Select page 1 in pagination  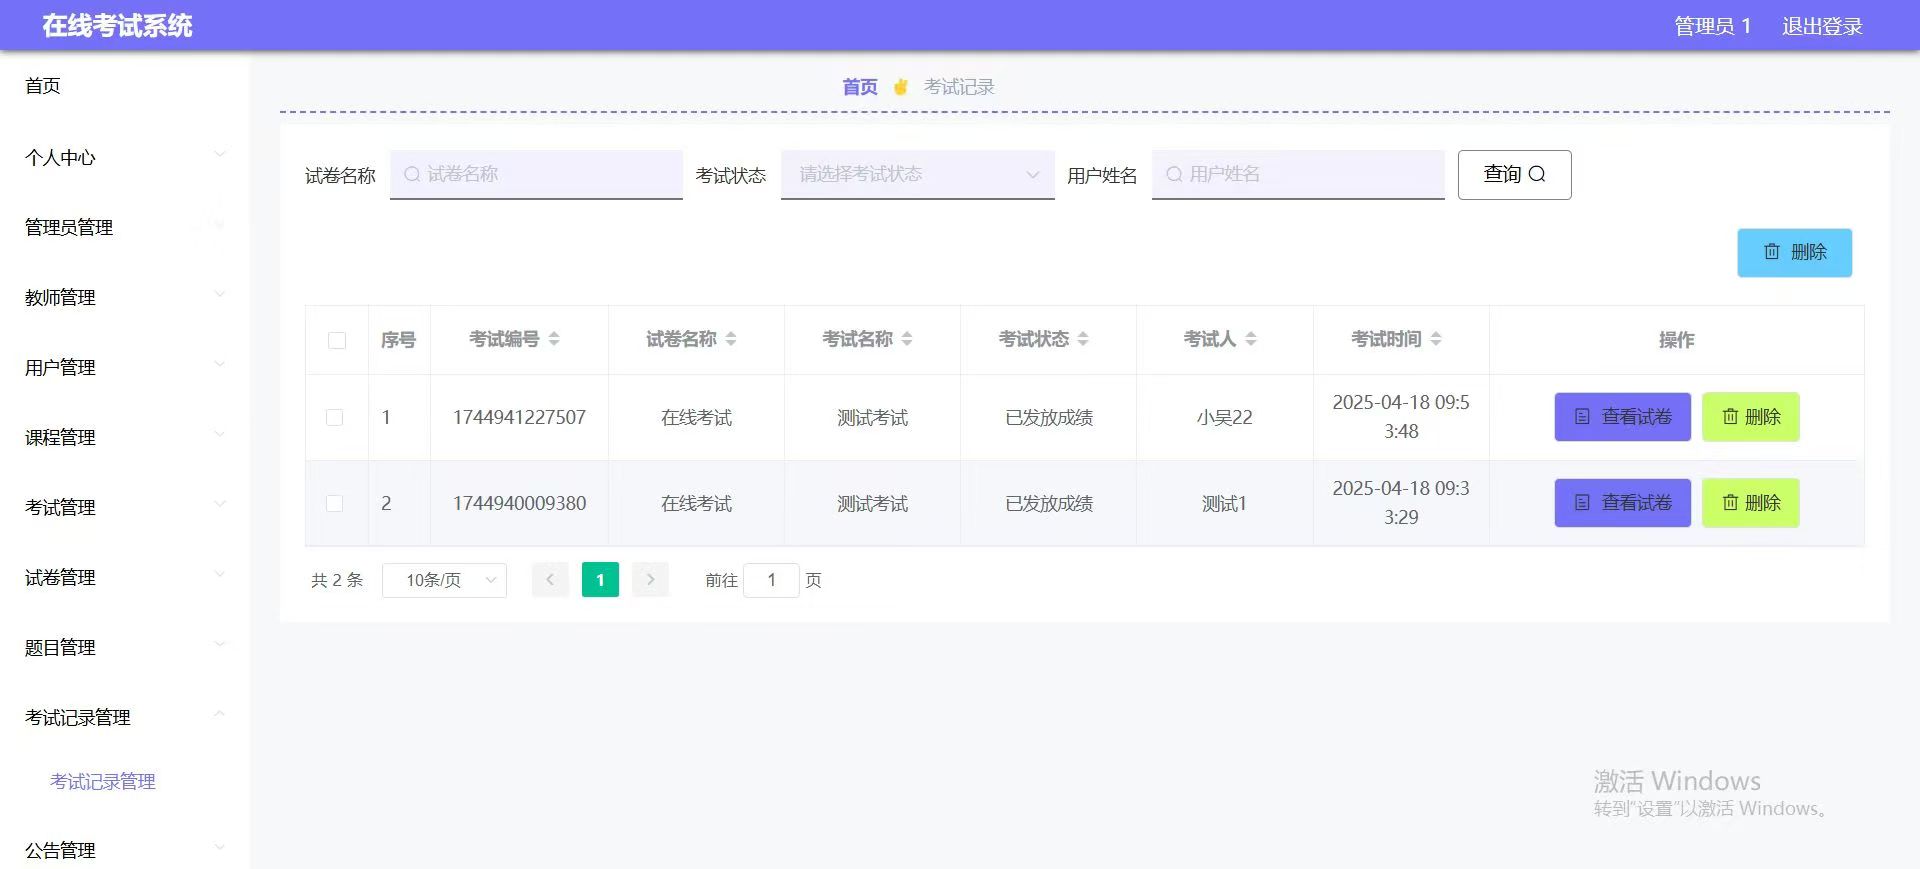tap(600, 580)
